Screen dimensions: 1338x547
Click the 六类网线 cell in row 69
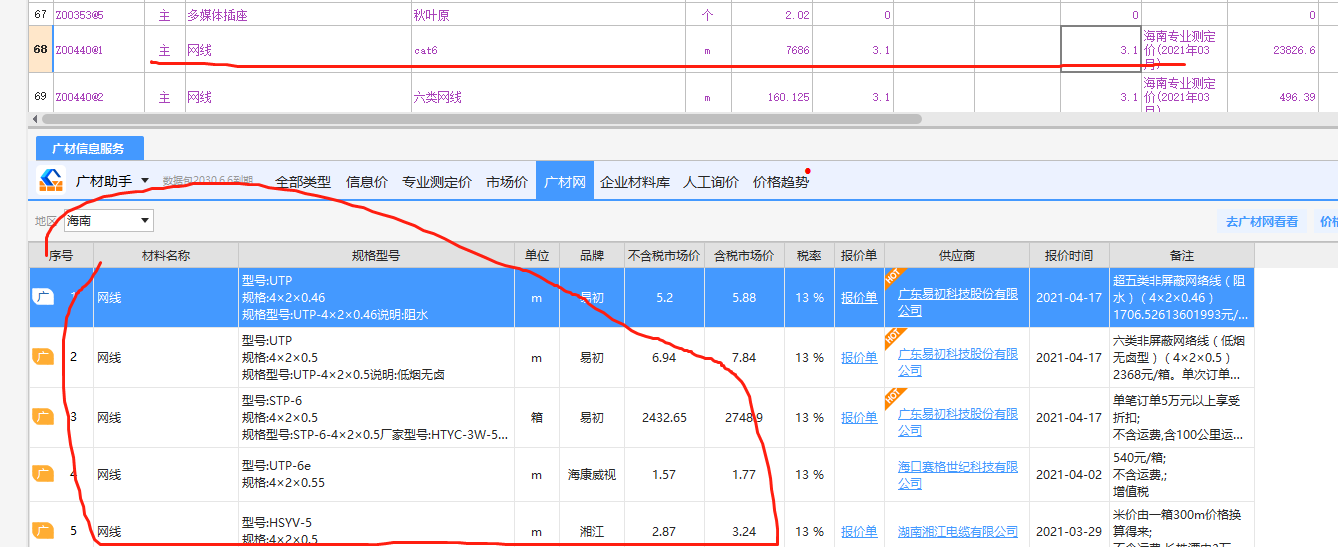[548, 97]
